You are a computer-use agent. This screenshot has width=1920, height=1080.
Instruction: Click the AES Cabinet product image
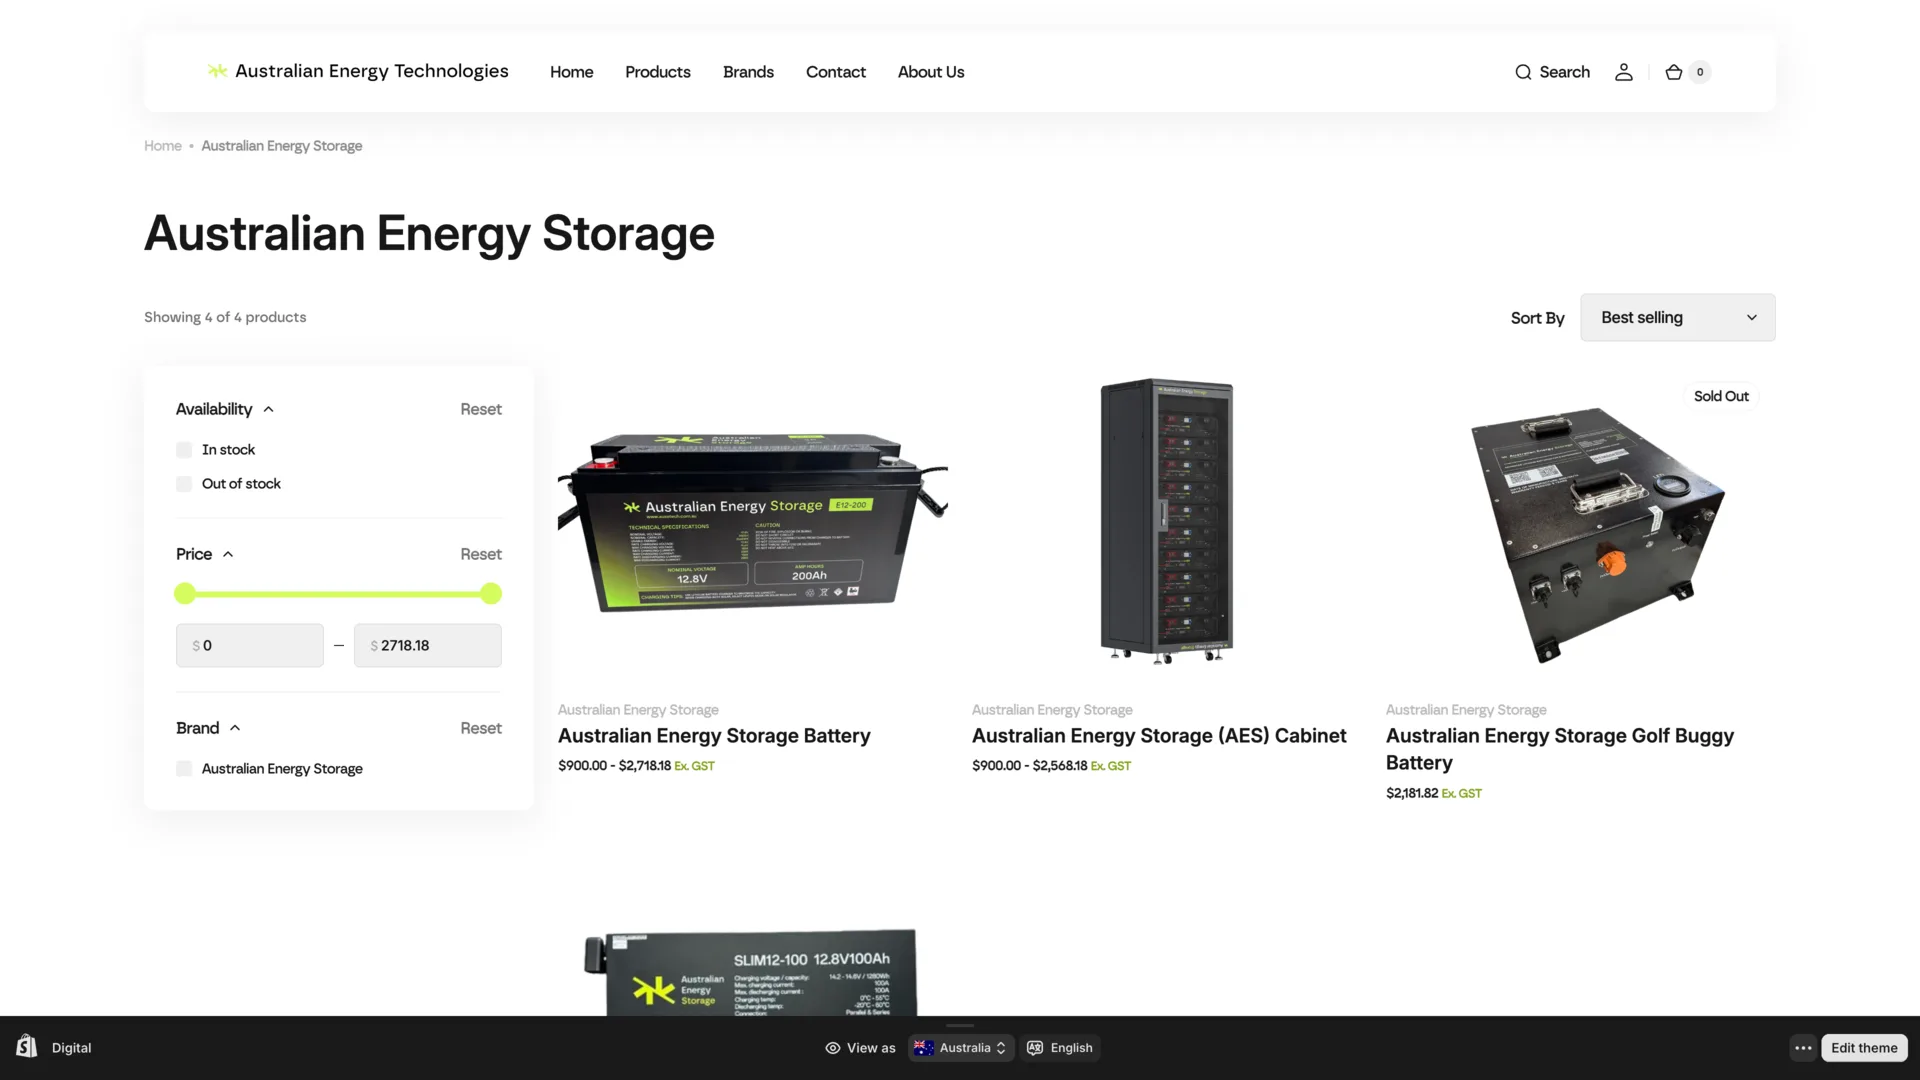(x=1167, y=521)
